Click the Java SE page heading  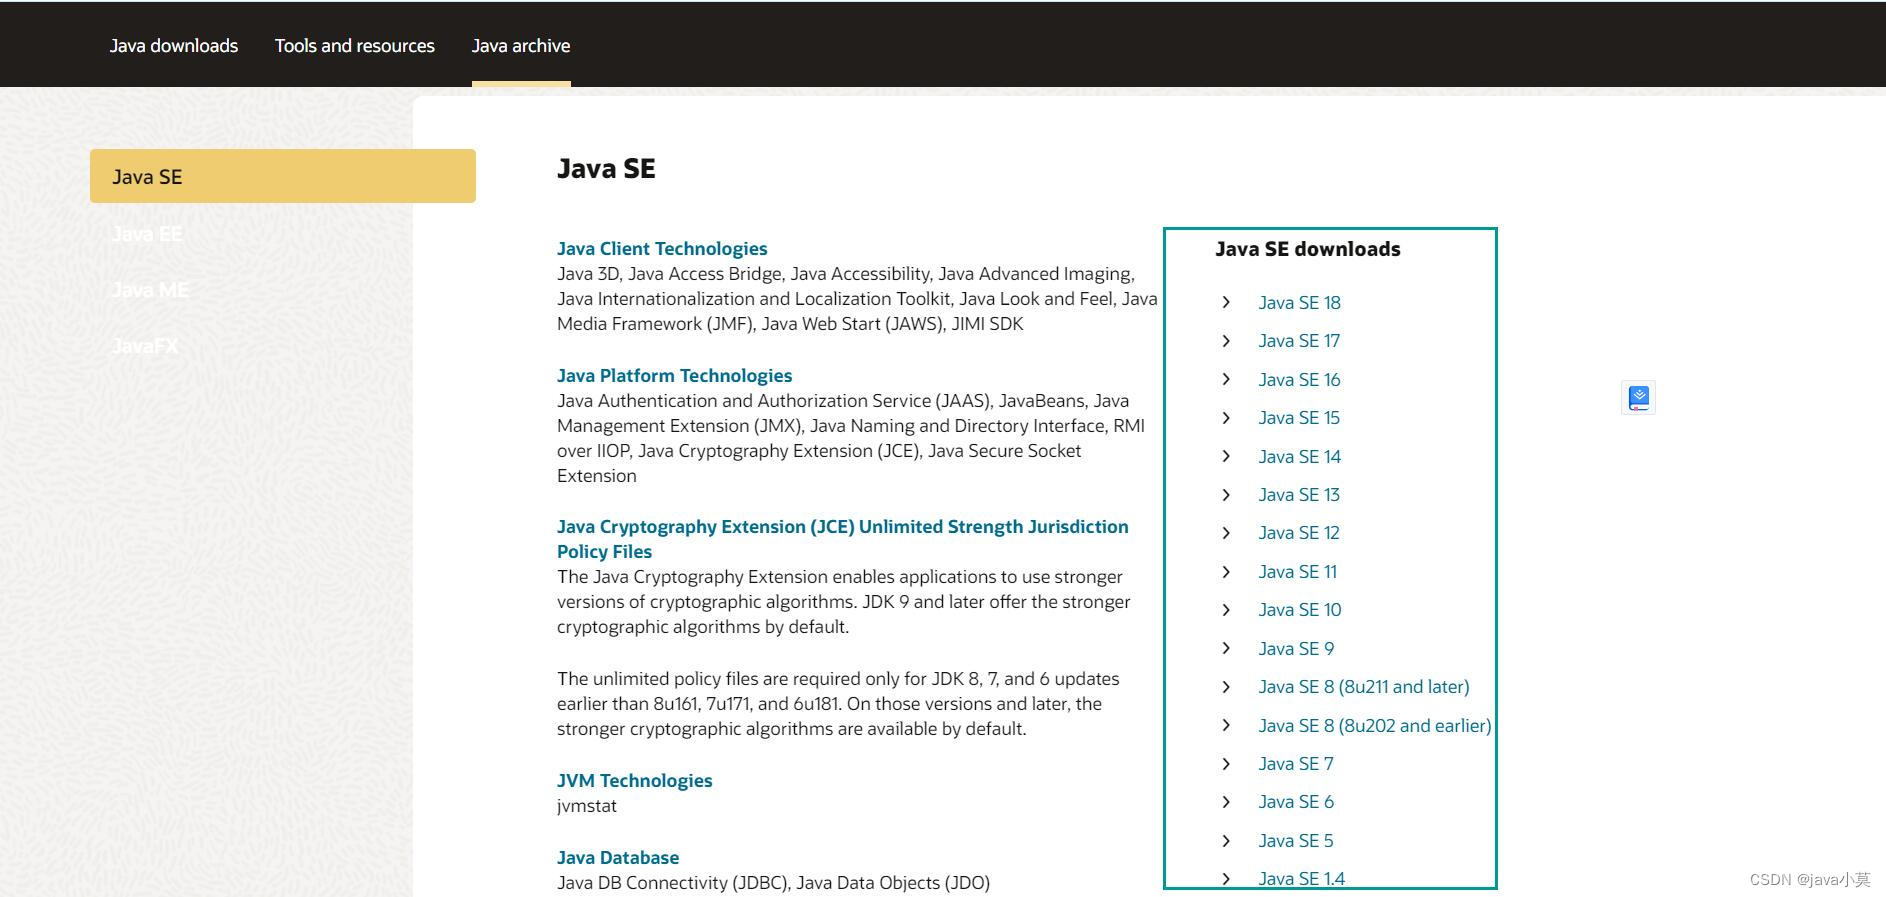coord(606,169)
